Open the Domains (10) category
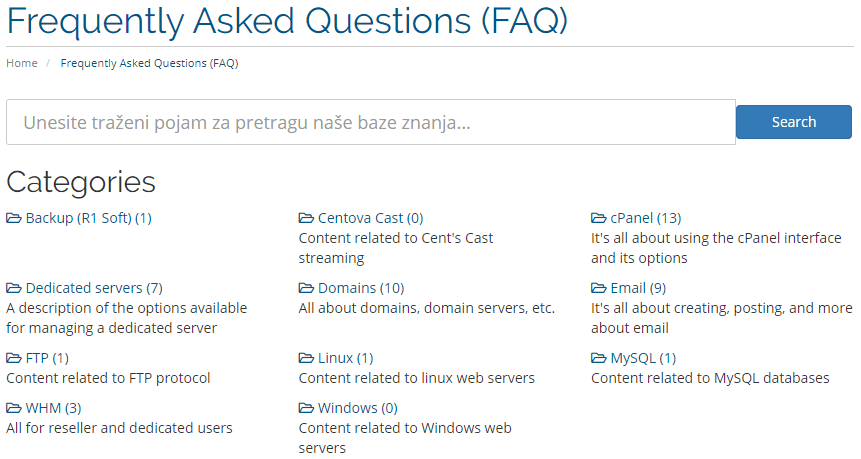Screen dimensions: 861x459 tap(361, 288)
